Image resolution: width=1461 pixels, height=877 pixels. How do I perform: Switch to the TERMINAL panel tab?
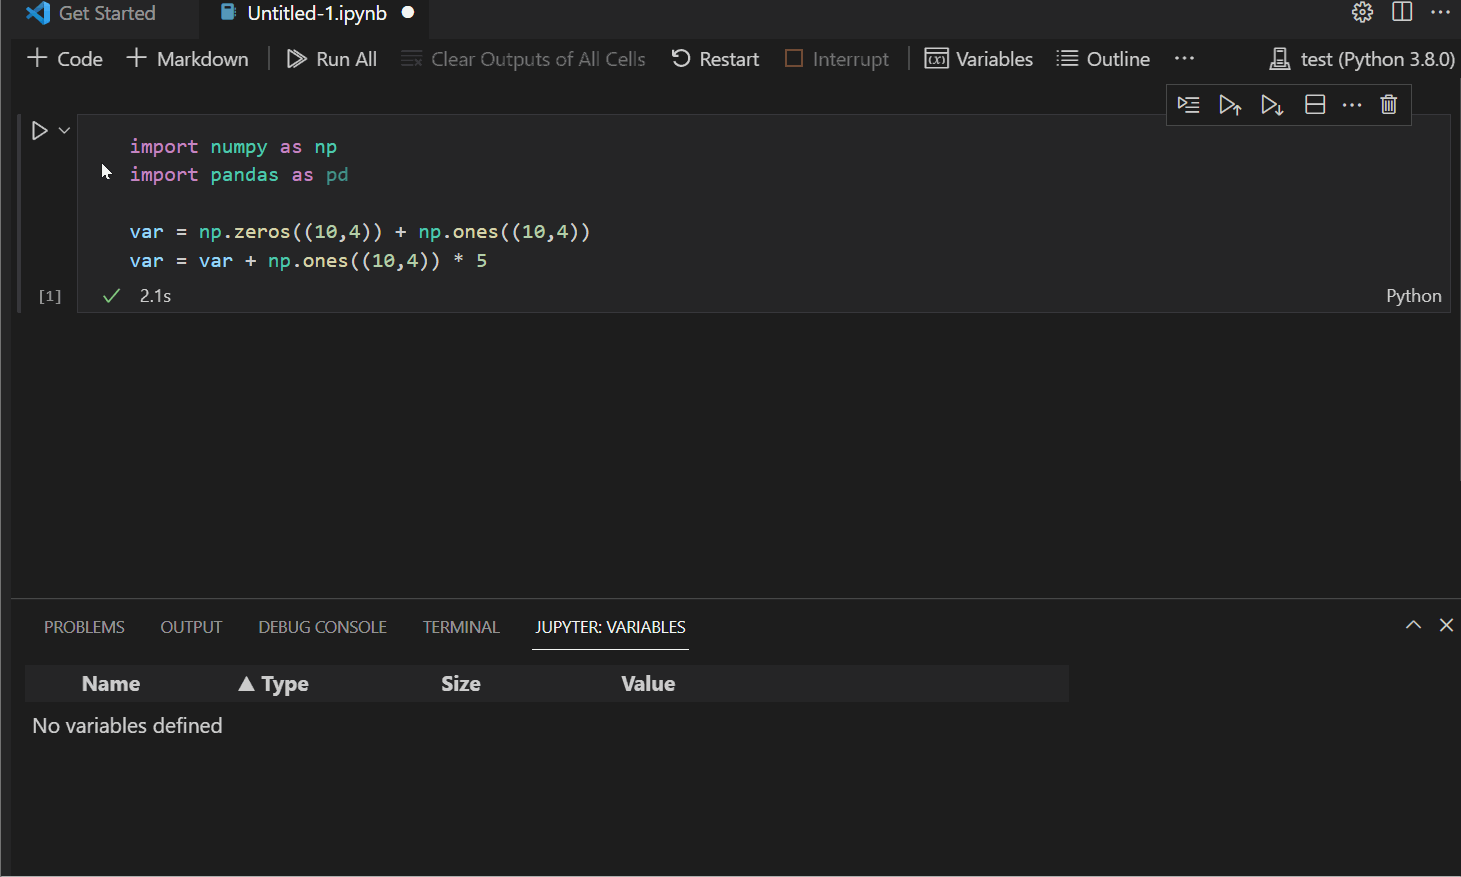(x=460, y=627)
